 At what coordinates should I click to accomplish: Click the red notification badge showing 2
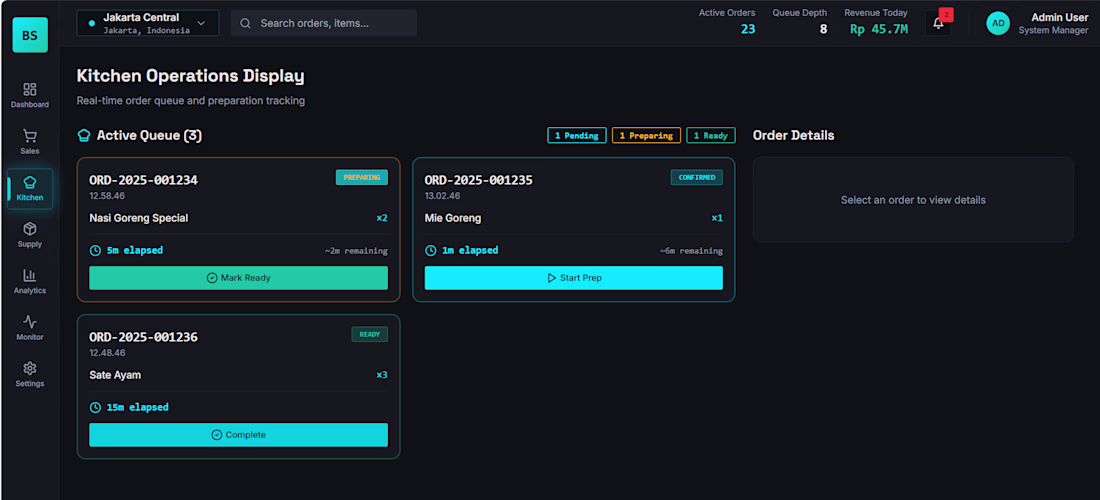point(946,15)
